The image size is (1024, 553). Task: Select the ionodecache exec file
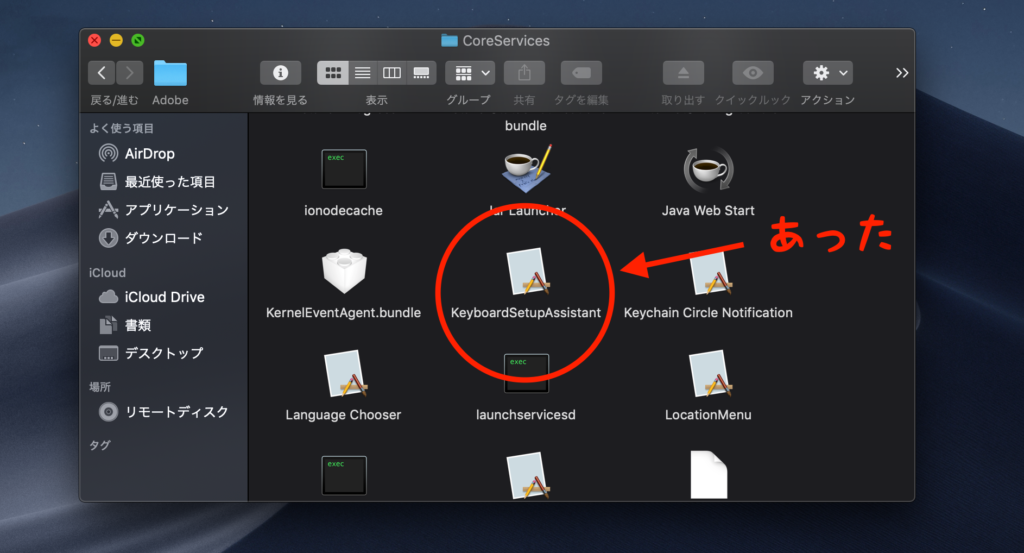point(344,169)
